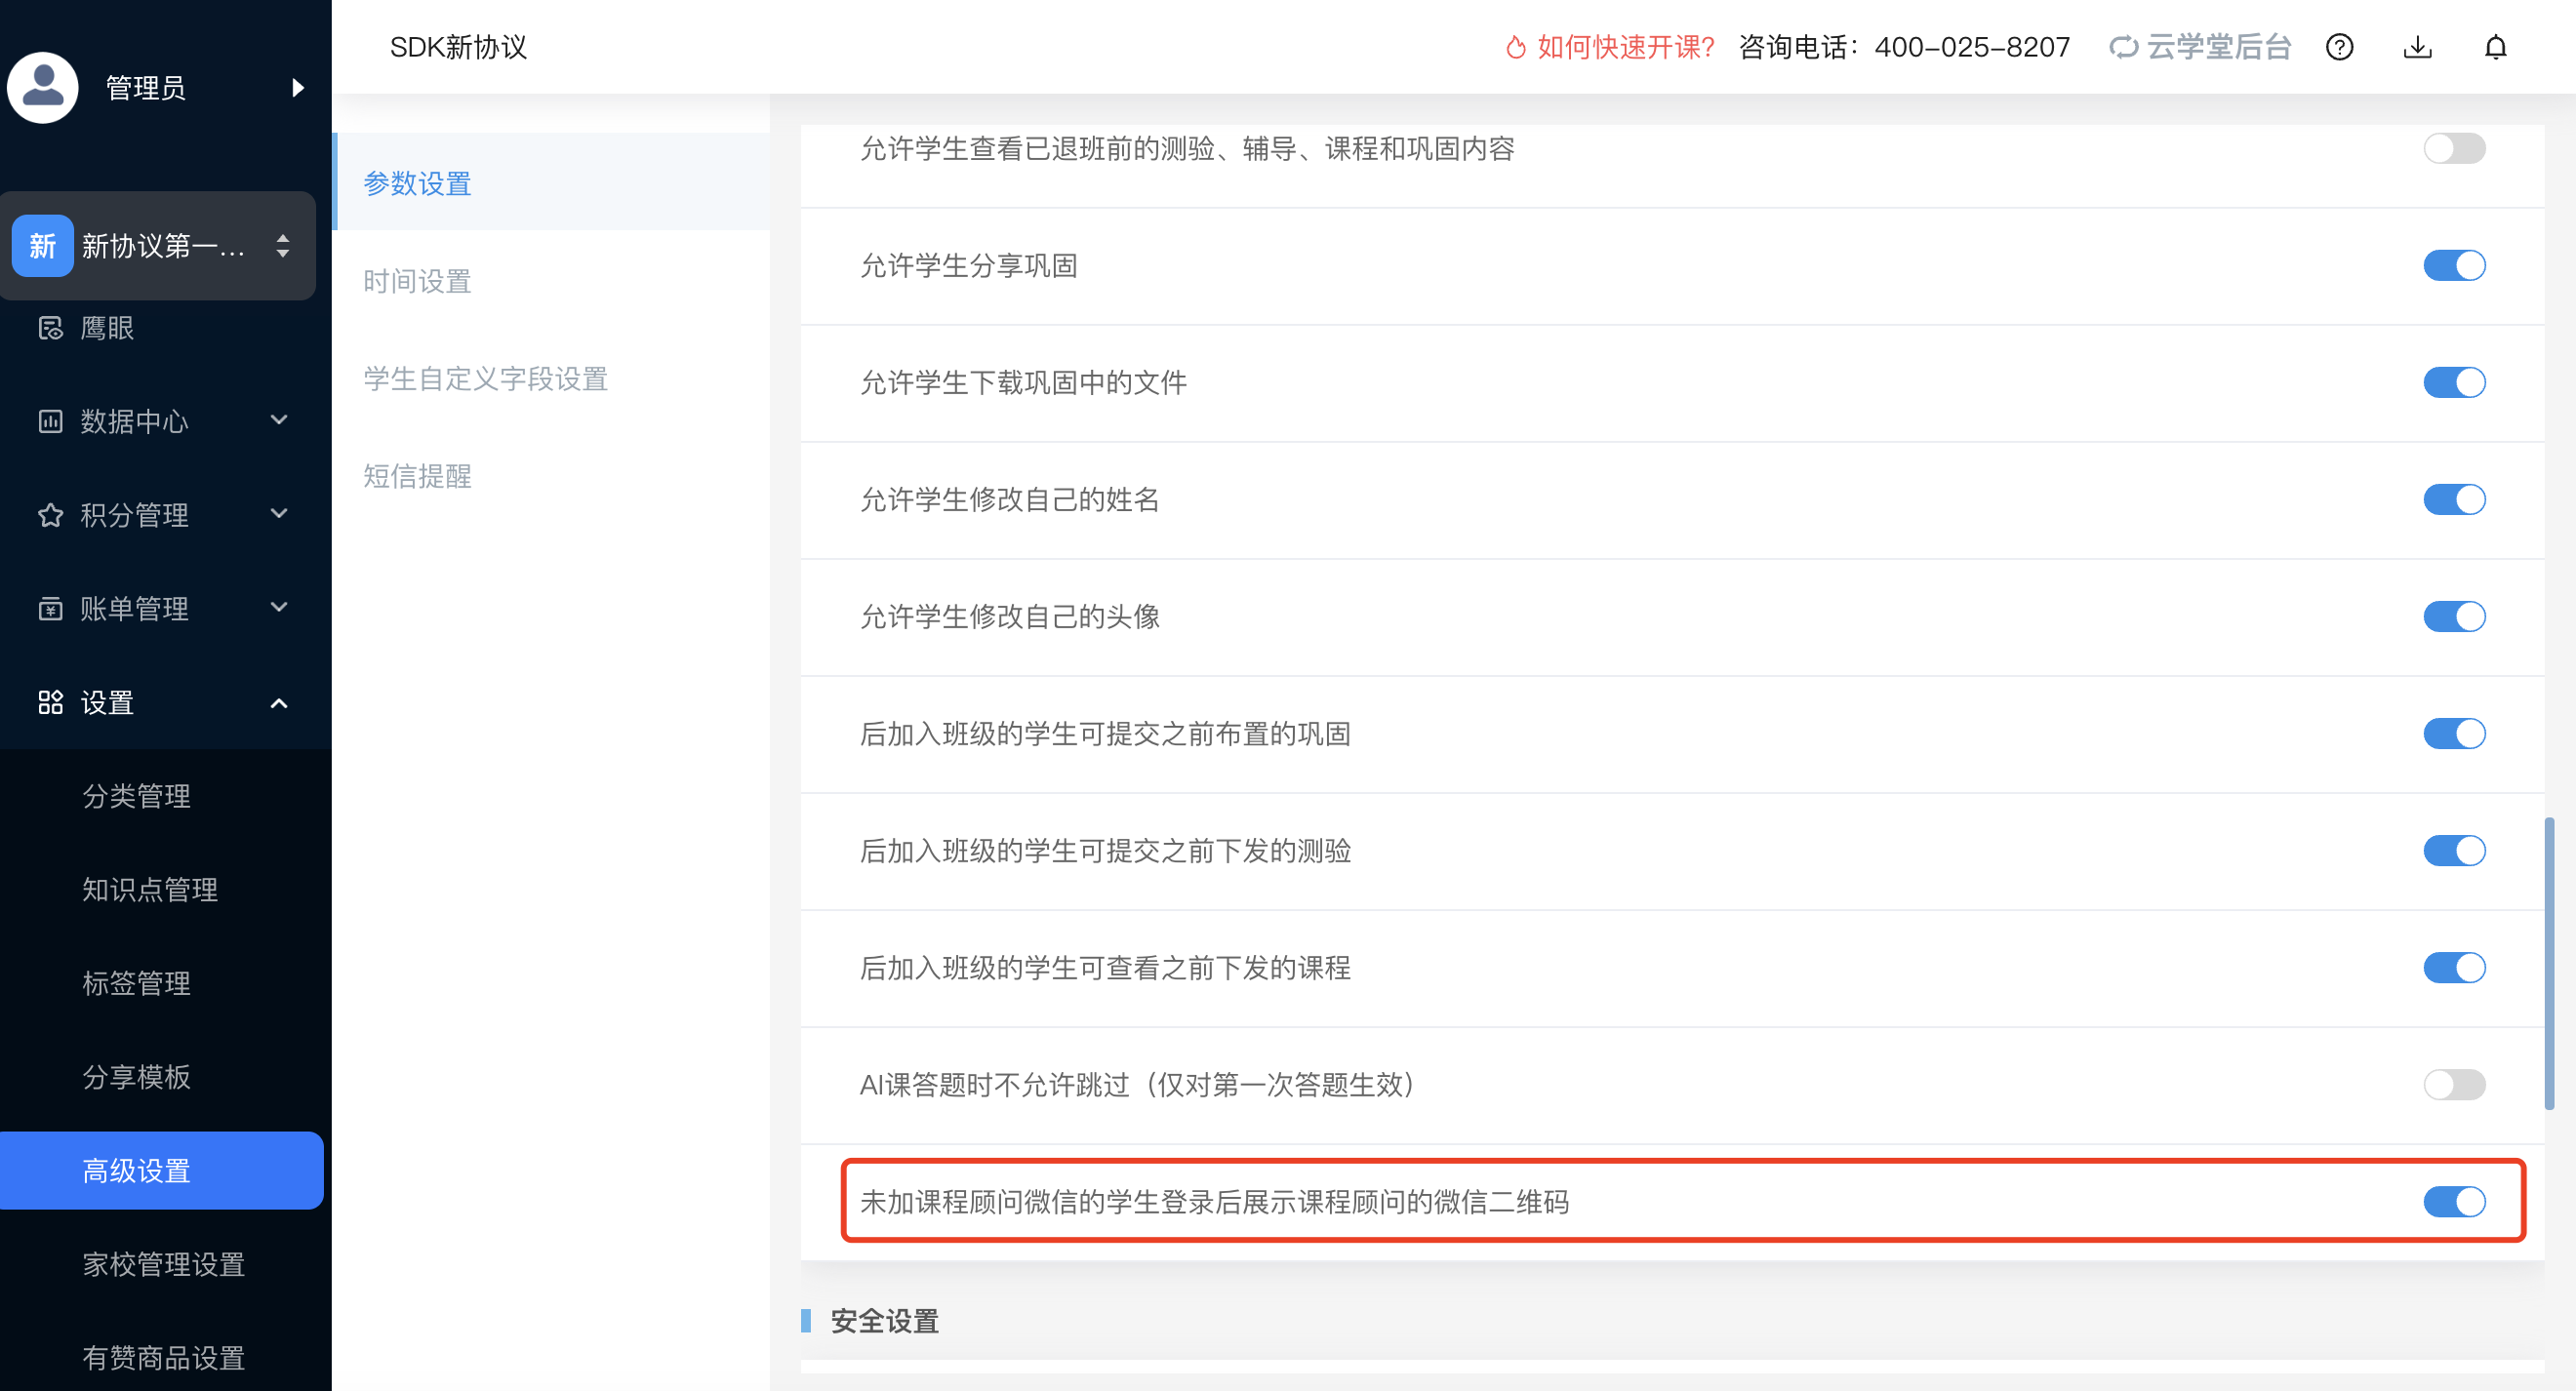
Task: Click the 设置 grid icon
Action: pyautogui.click(x=50, y=702)
